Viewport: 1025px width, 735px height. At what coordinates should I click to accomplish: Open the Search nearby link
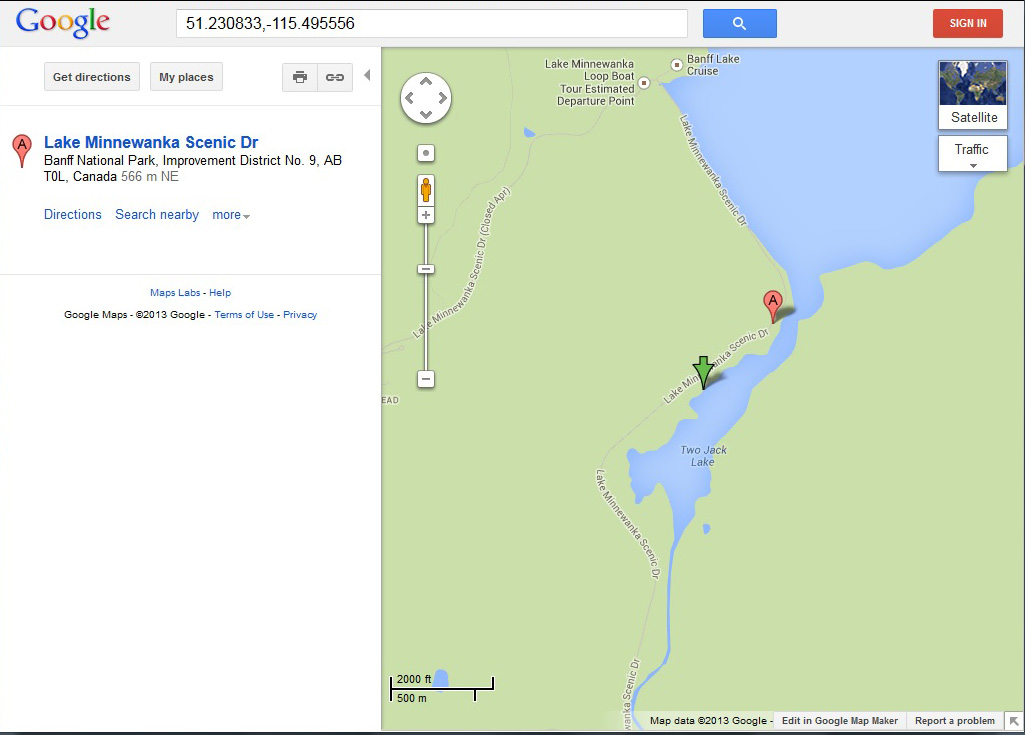(x=157, y=214)
